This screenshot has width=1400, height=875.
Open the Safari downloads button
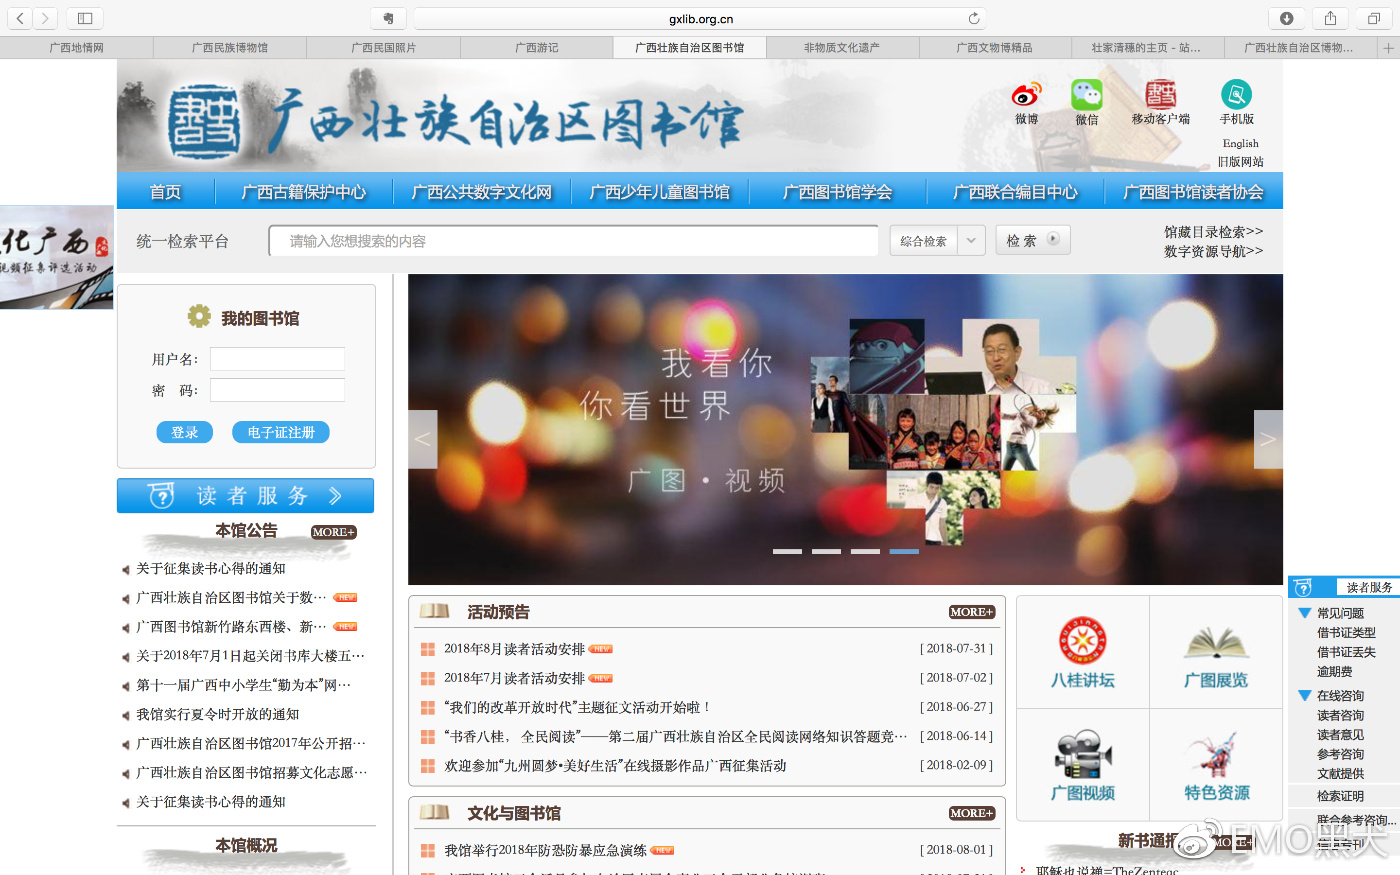coord(1287,18)
